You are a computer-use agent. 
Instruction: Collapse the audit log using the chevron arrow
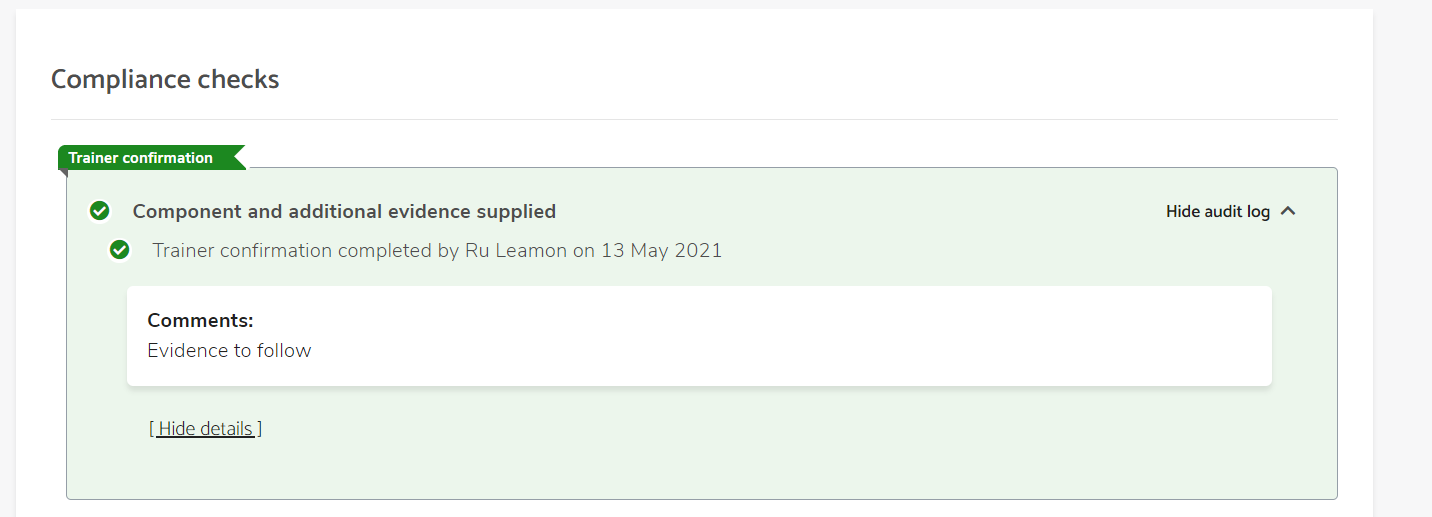click(x=1288, y=211)
